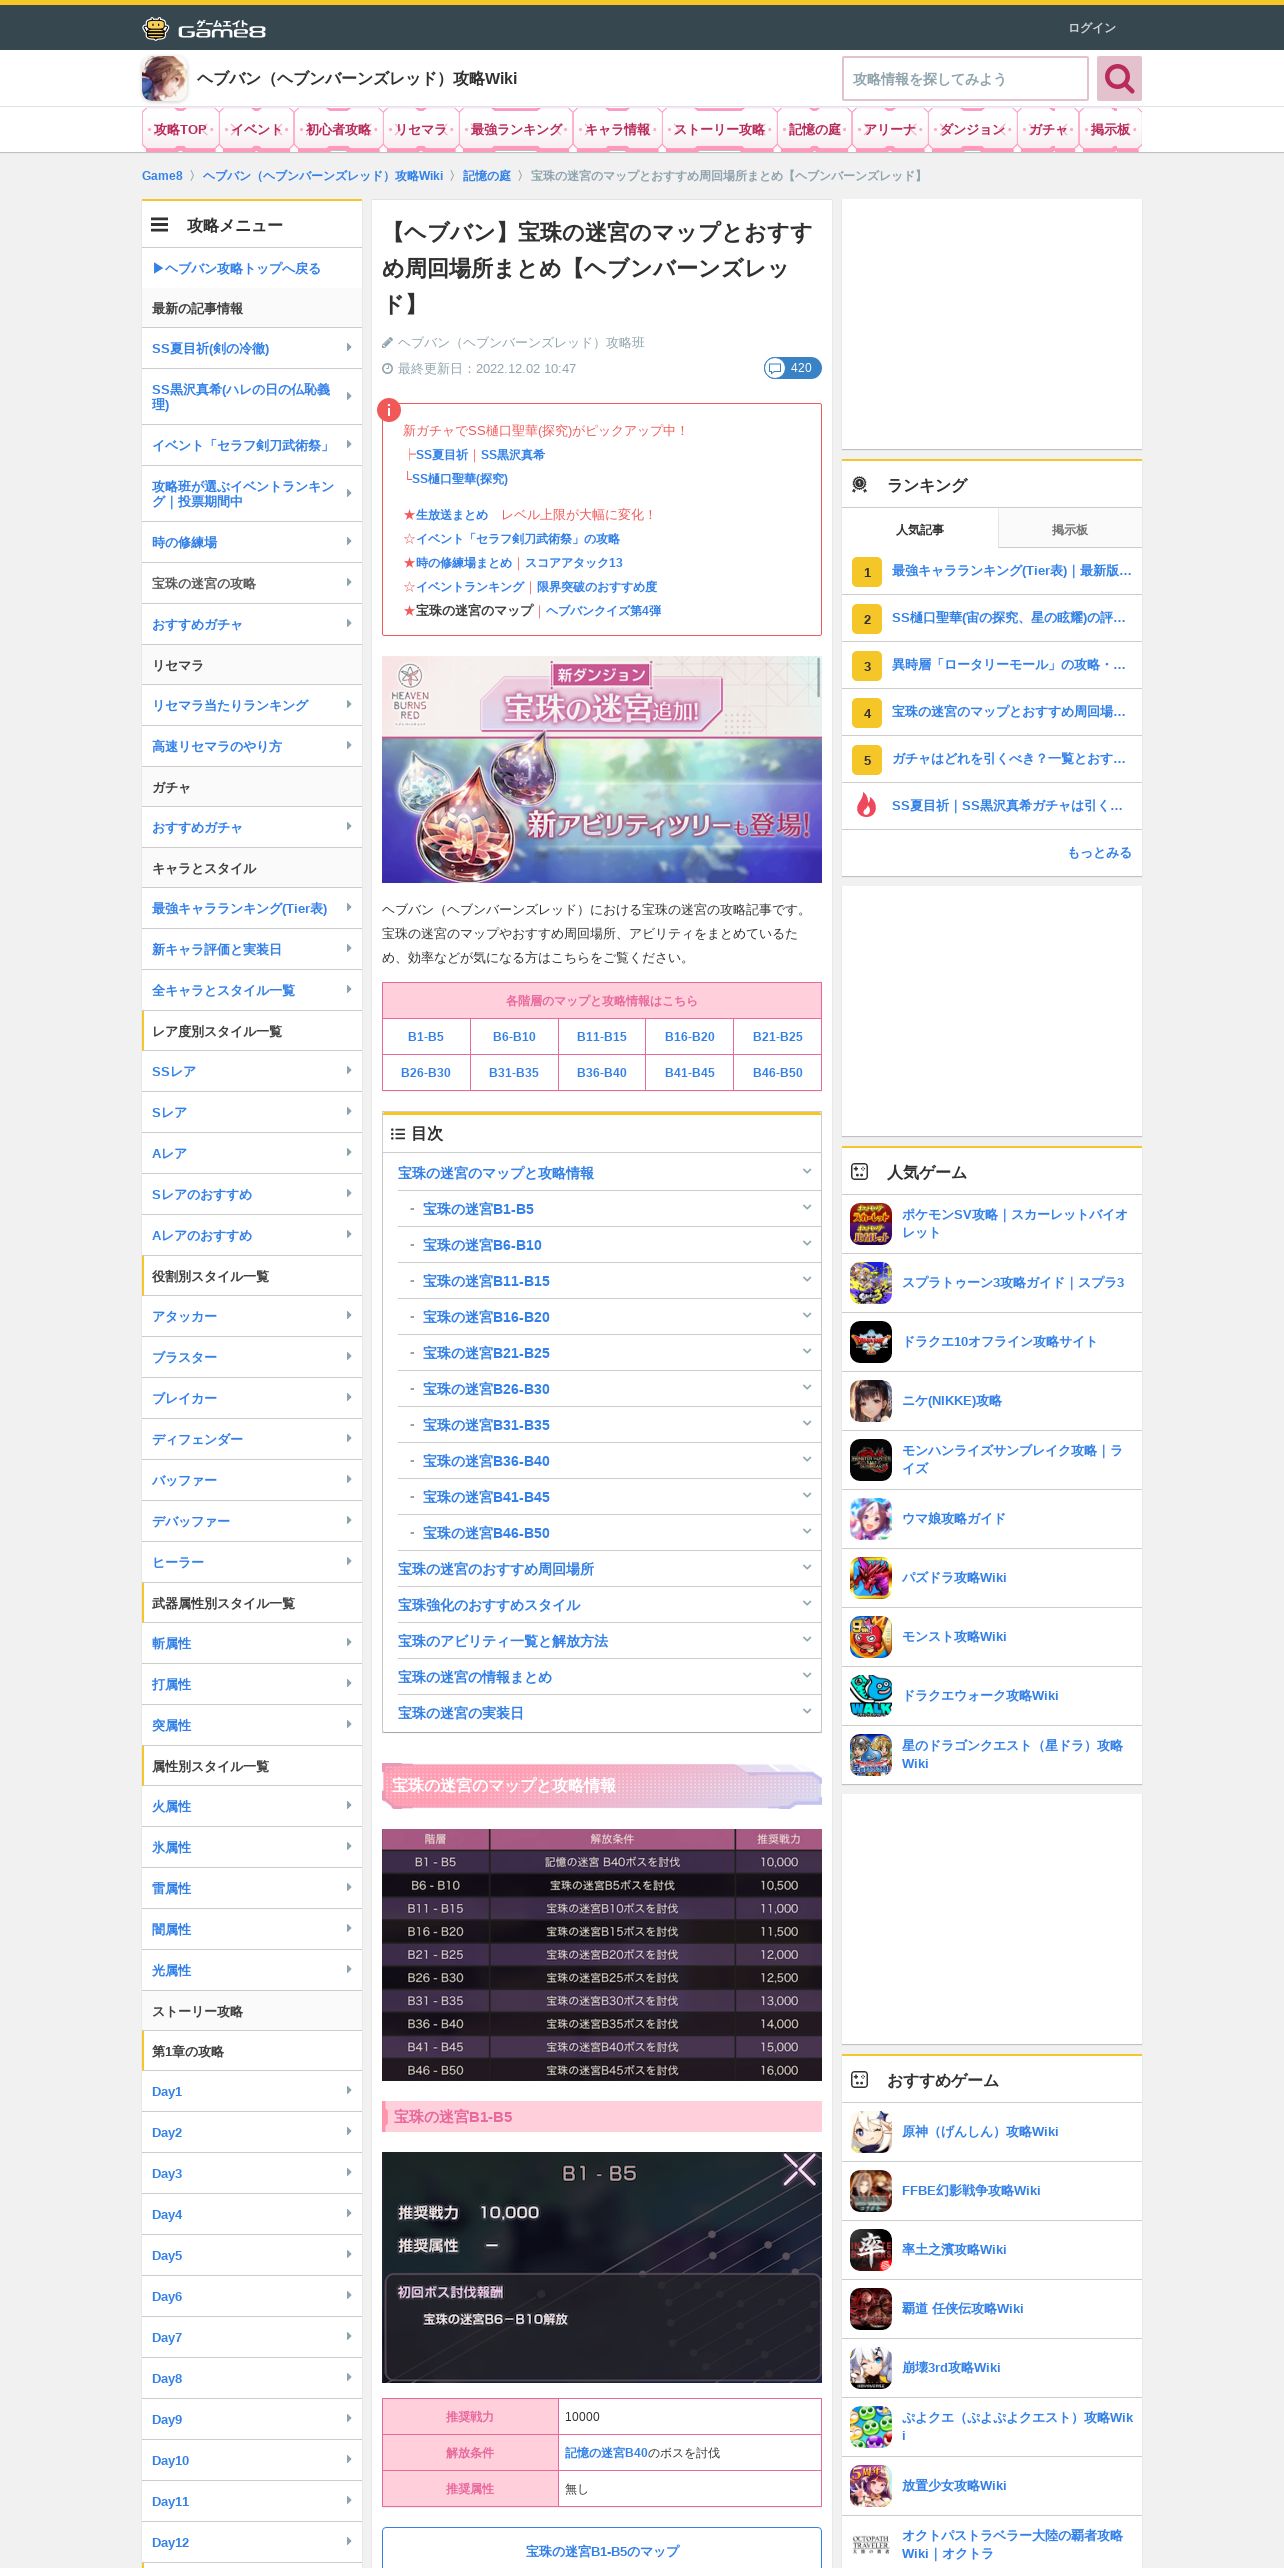This screenshot has width=1284, height=2568.
Task: Expand 宝珠の迷宮のおすすめ周回場所 contents chevron
Action: coord(806,1568)
